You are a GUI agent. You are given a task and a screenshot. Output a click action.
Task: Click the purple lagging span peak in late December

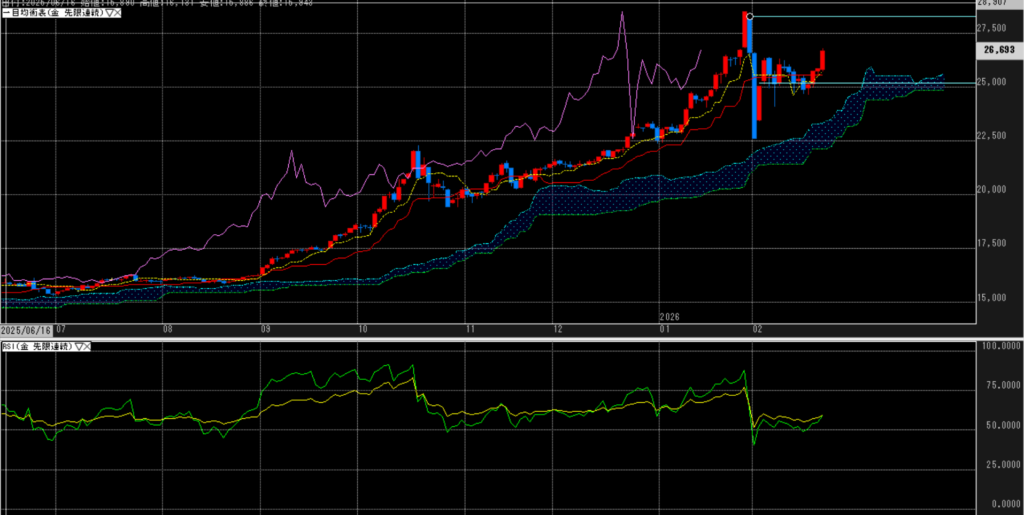click(x=622, y=14)
